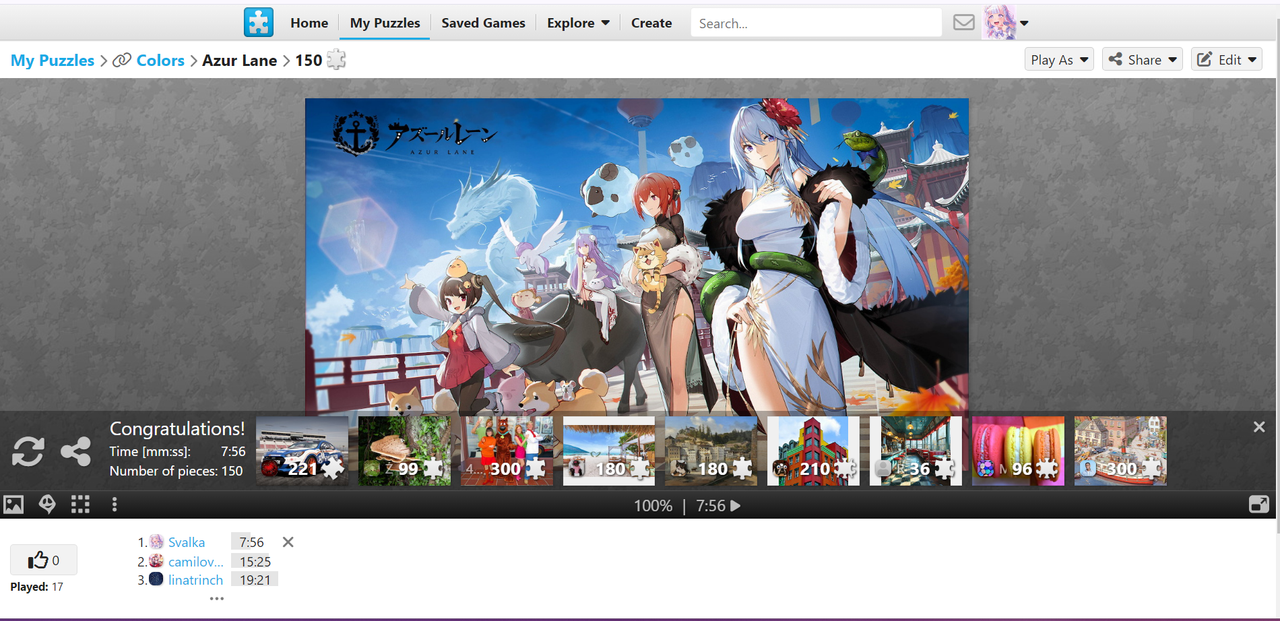
Task: Click the chain link icon before Colors
Action: (x=122, y=60)
